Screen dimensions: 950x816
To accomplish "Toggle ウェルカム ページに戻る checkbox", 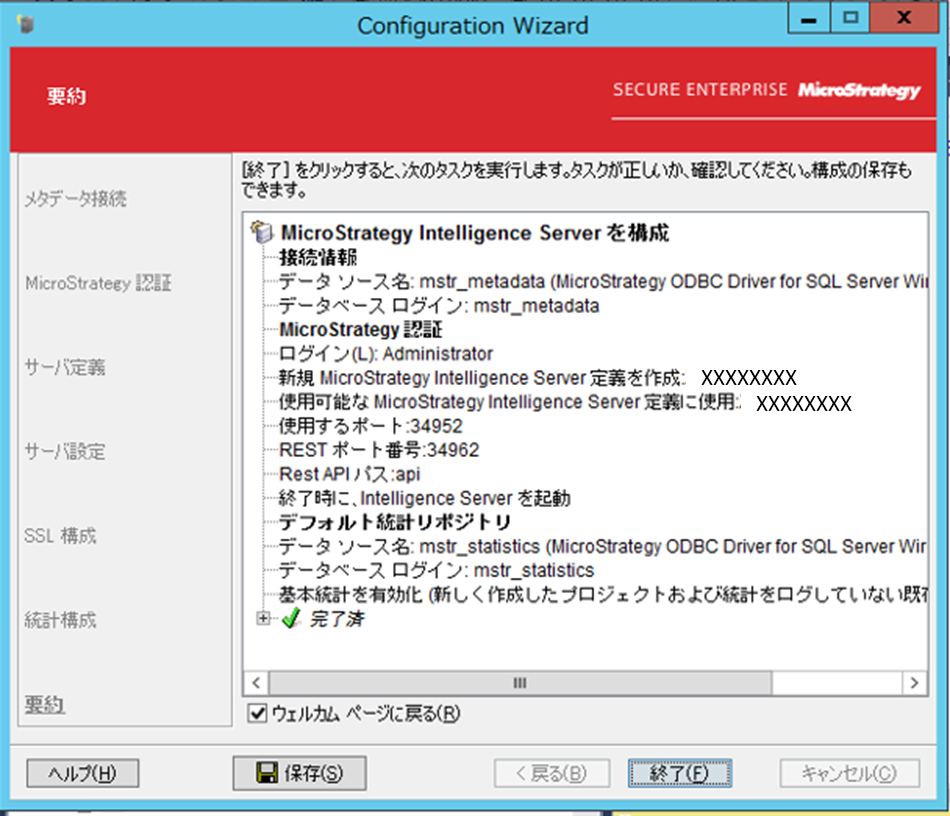I will click(x=257, y=713).
